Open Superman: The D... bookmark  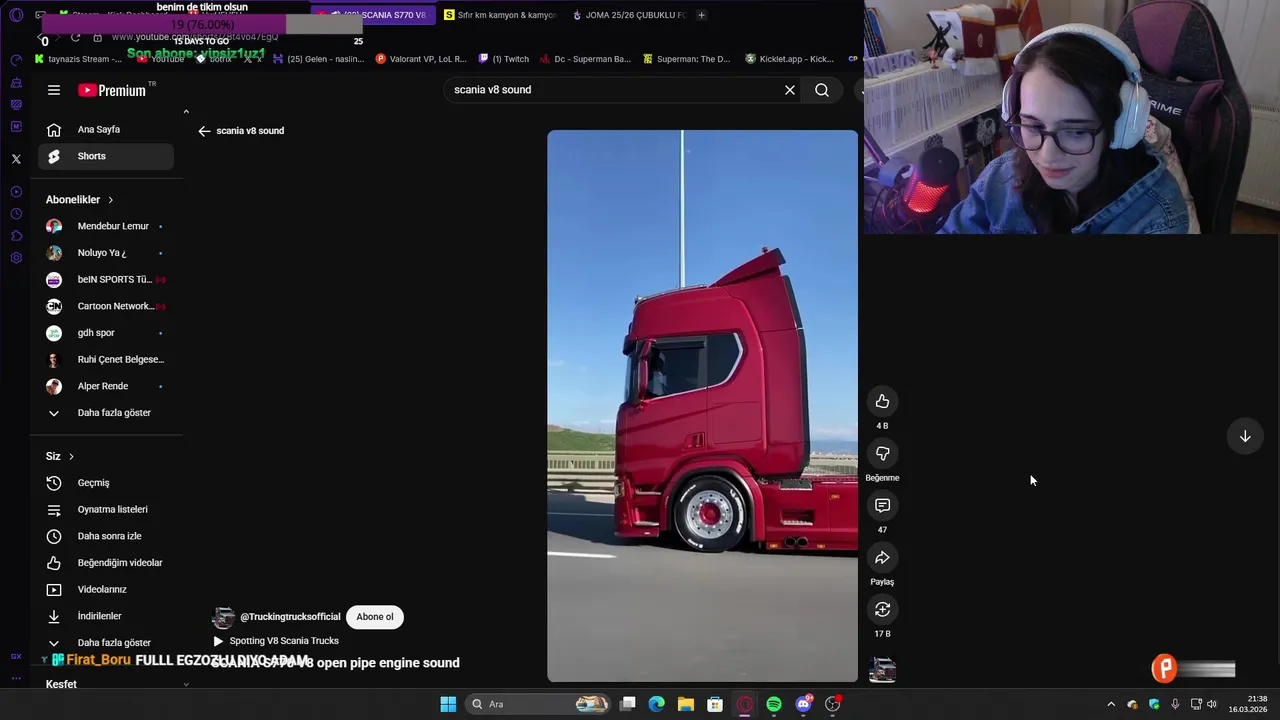[687, 59]
